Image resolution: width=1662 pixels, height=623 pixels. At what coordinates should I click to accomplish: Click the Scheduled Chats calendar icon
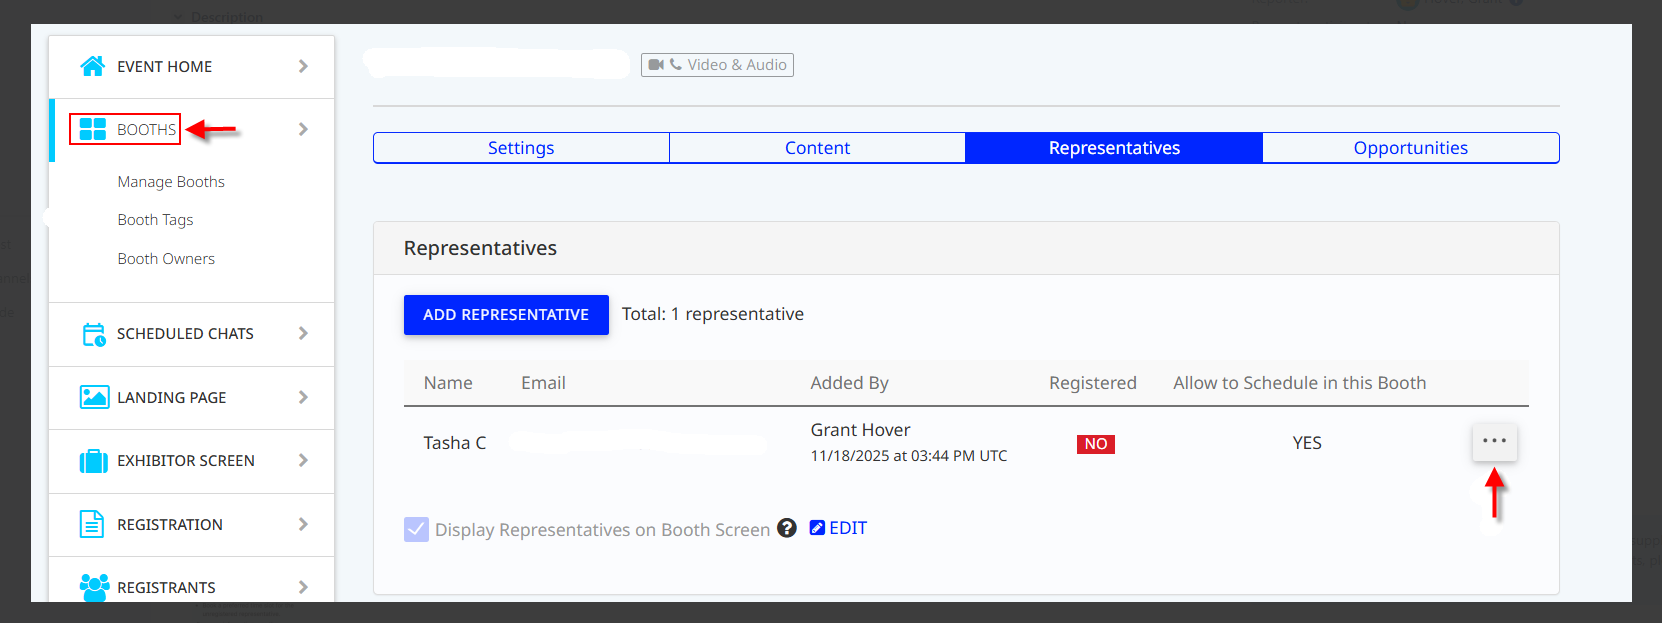[x=93, y=334]
